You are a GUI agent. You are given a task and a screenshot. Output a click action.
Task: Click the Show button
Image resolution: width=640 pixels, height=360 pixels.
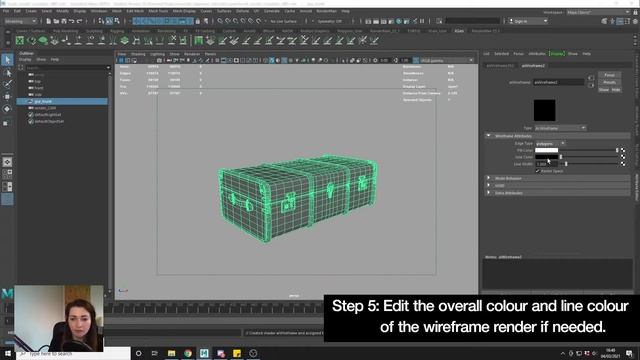pyautogui.click(x=604, y=89)
